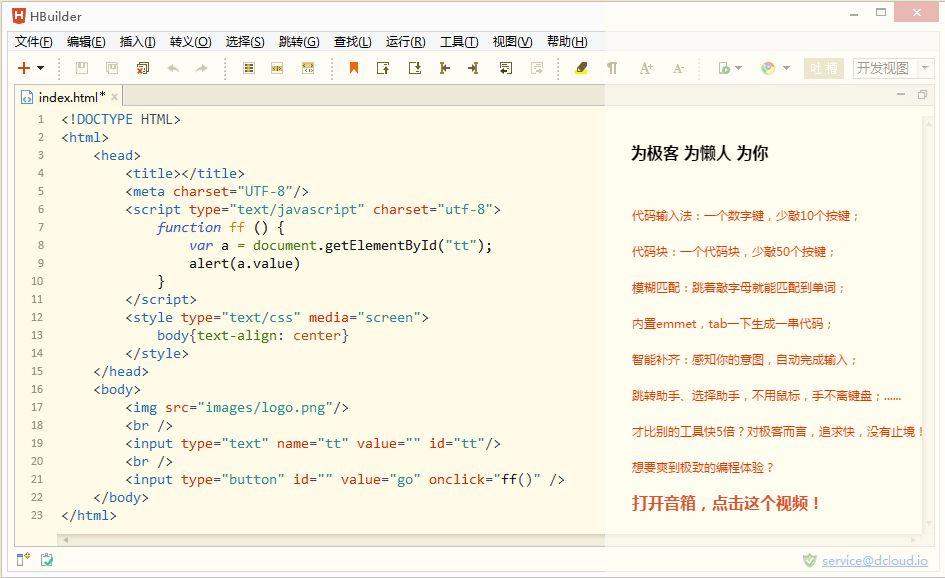The width and height of the screenshot is (945, 578).
Task: Click the toggle comment code icon
Action: pos(308,68)
